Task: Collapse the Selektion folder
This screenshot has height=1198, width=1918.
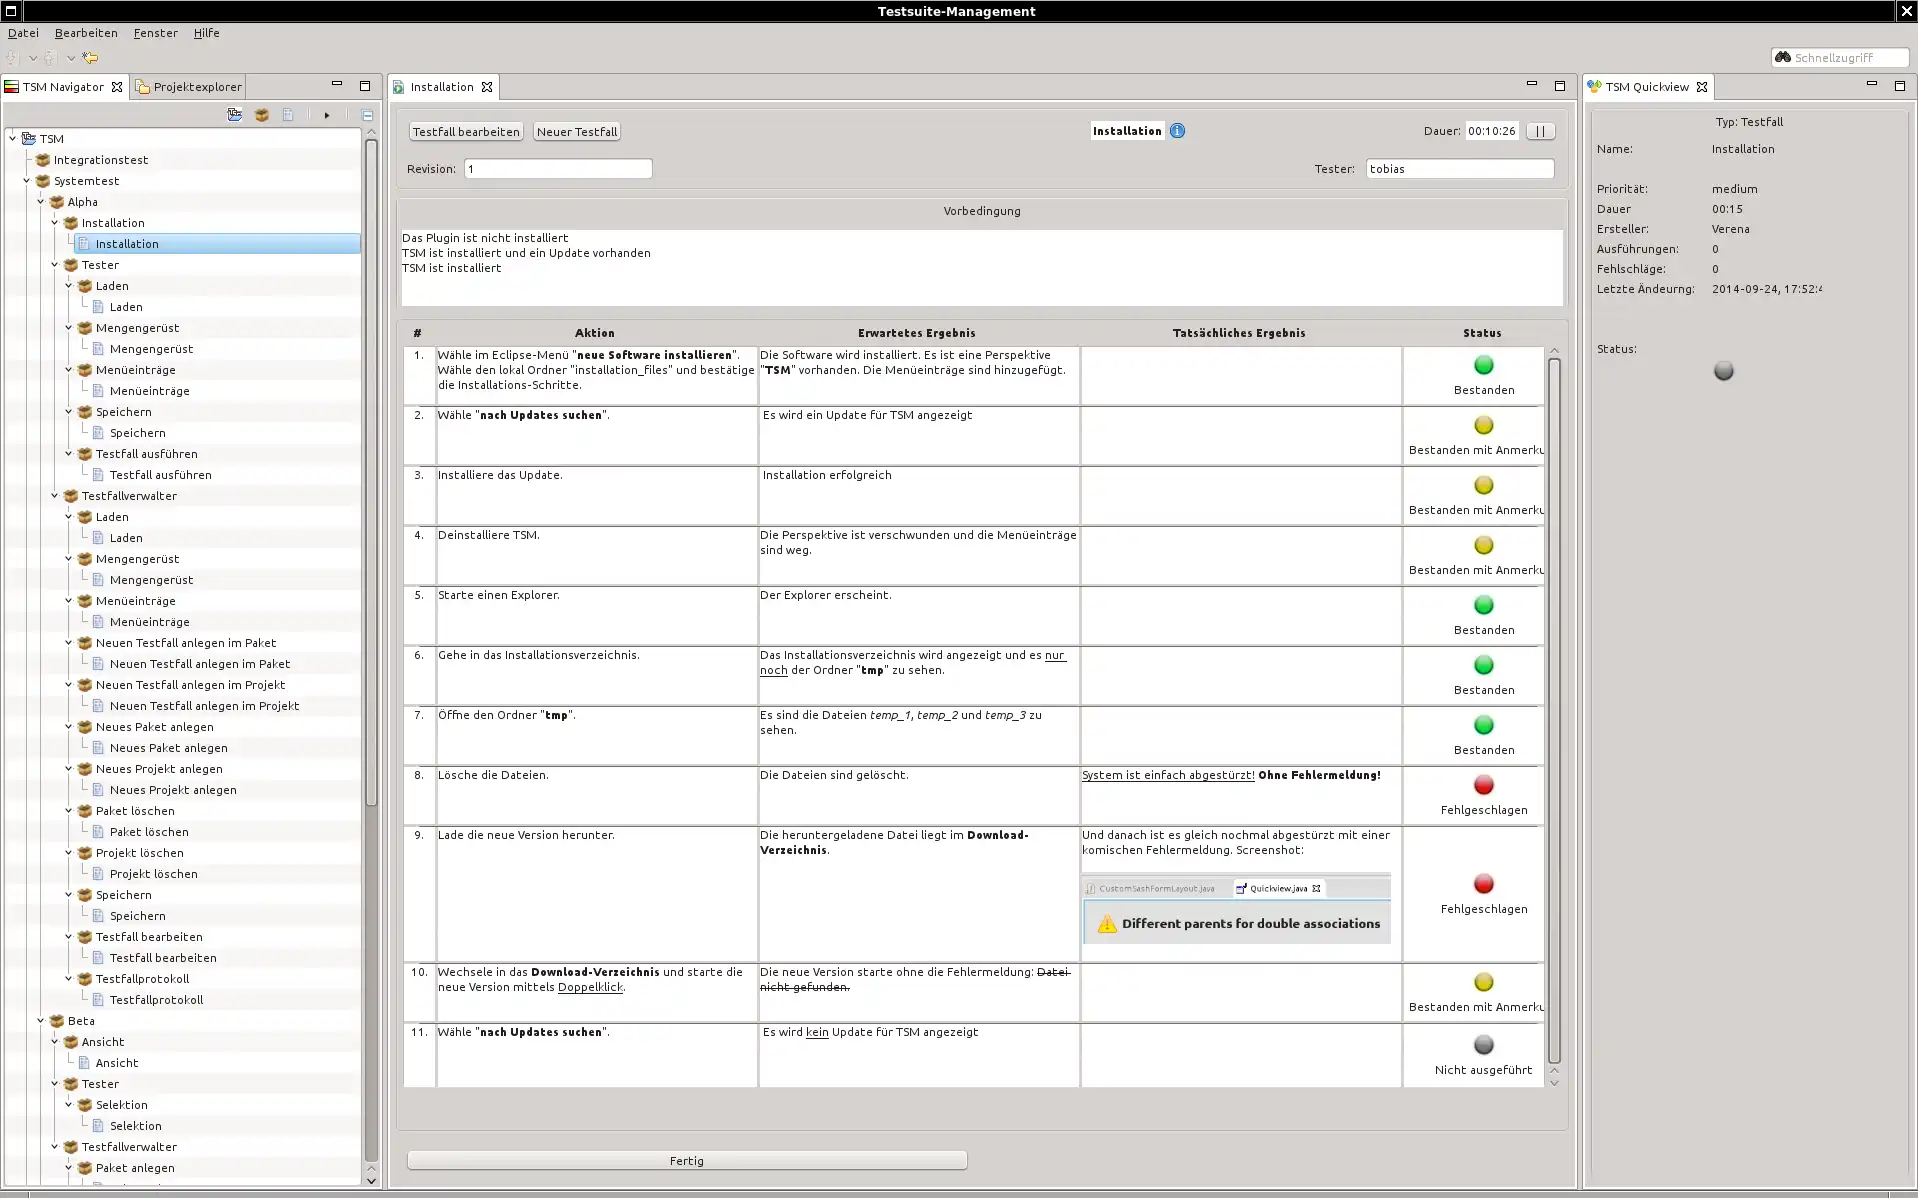Action: pyautogui.click(x=69, y=1105)
